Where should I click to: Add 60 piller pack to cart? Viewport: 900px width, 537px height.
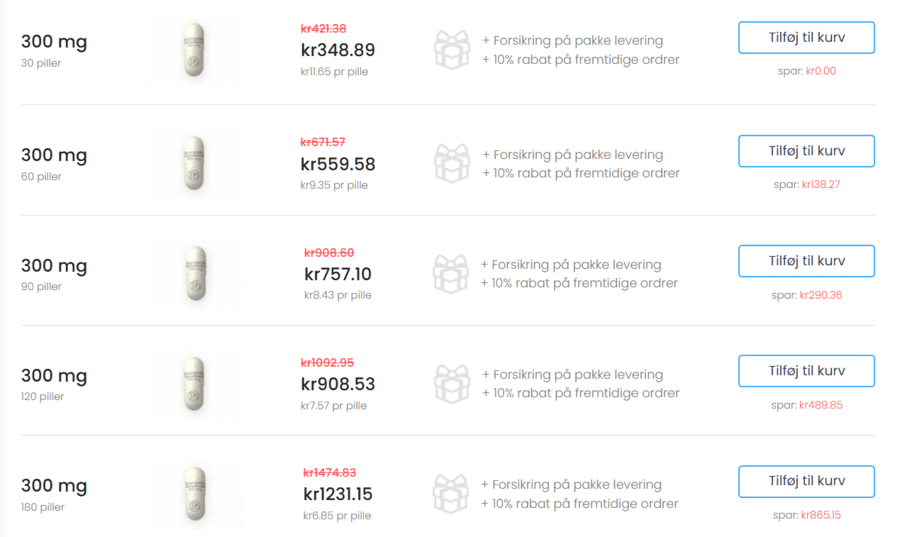[x=806, y=151]
